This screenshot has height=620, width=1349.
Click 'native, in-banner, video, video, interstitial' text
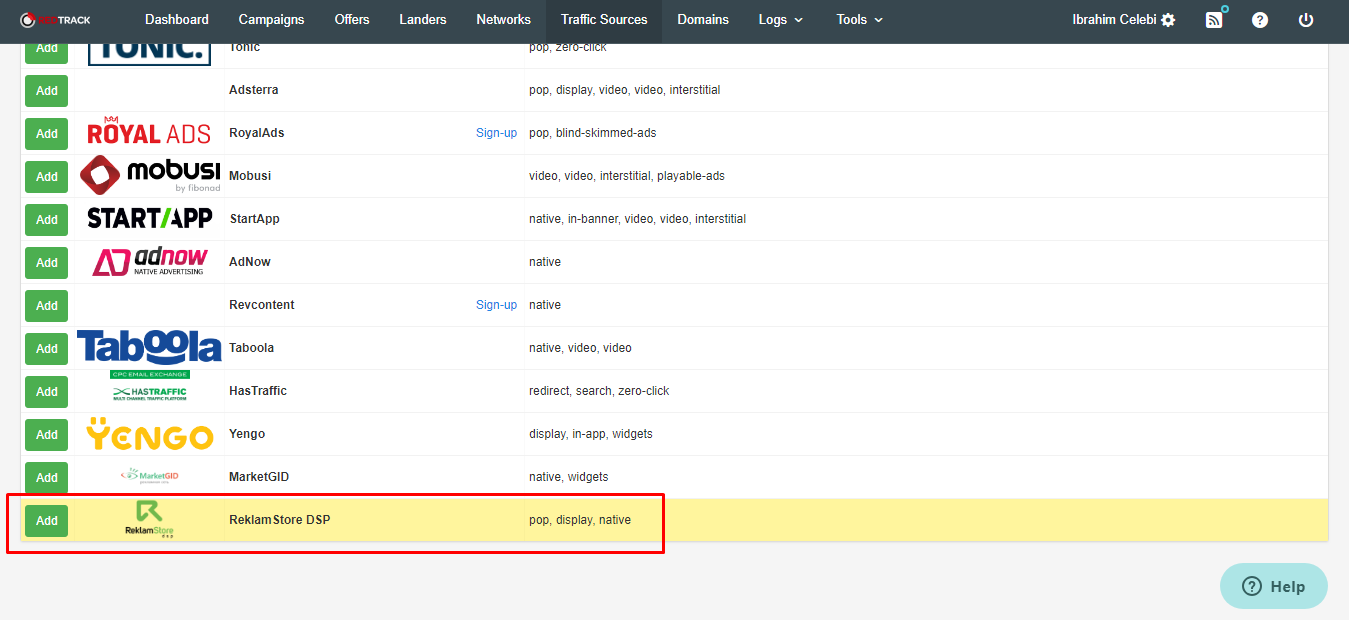tap(638, 219)
